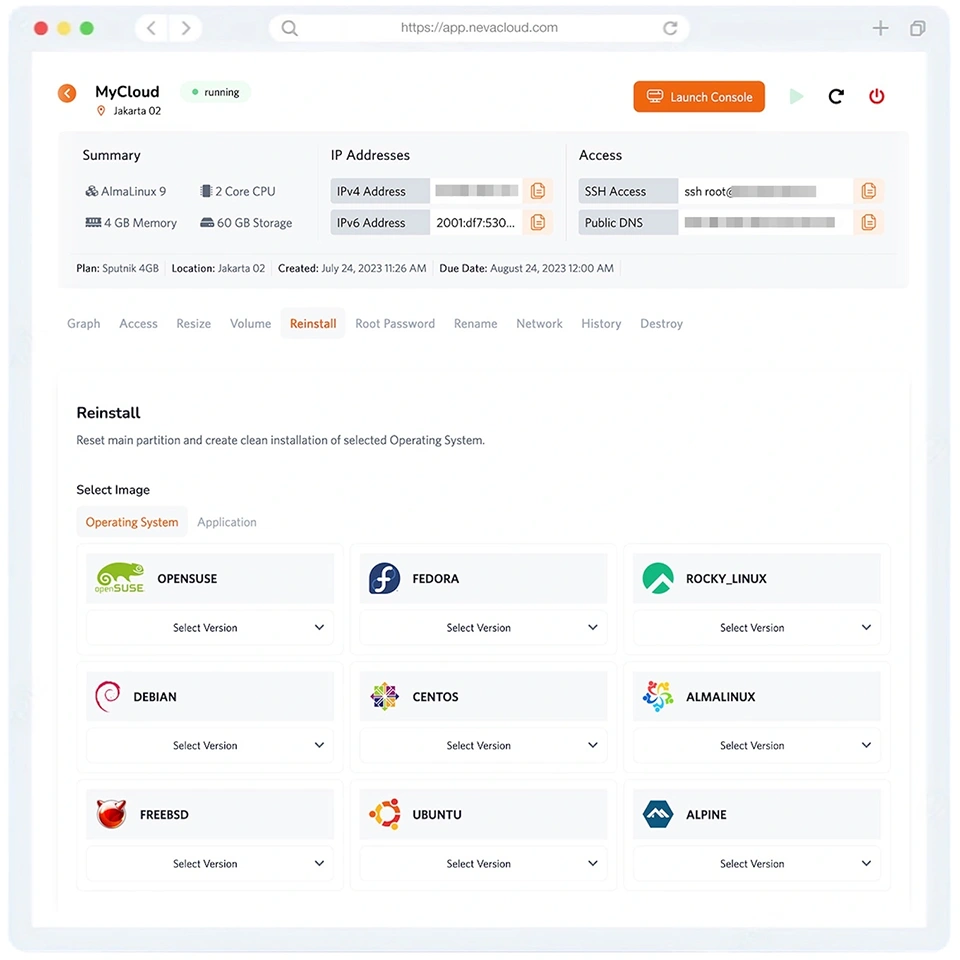The height and width of the screenshot is (960, 960).
Task: Open the Root Password tab
Action: click(394, 323)
